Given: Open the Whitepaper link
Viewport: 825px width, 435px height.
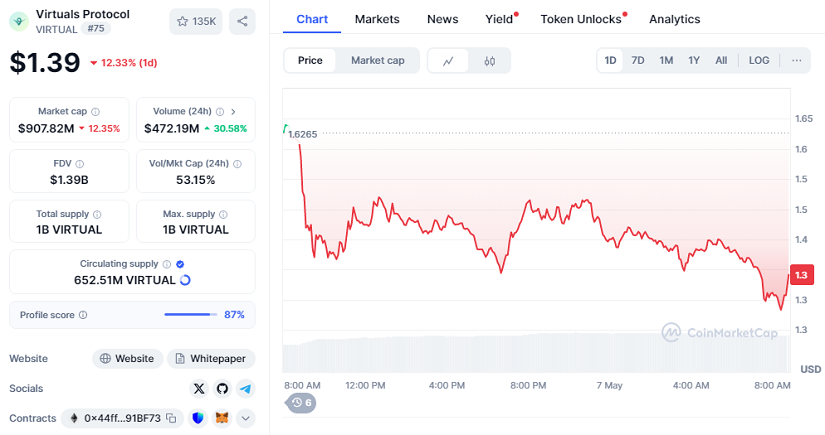Looking at the screenshot, I should click(x=211, y=358).
